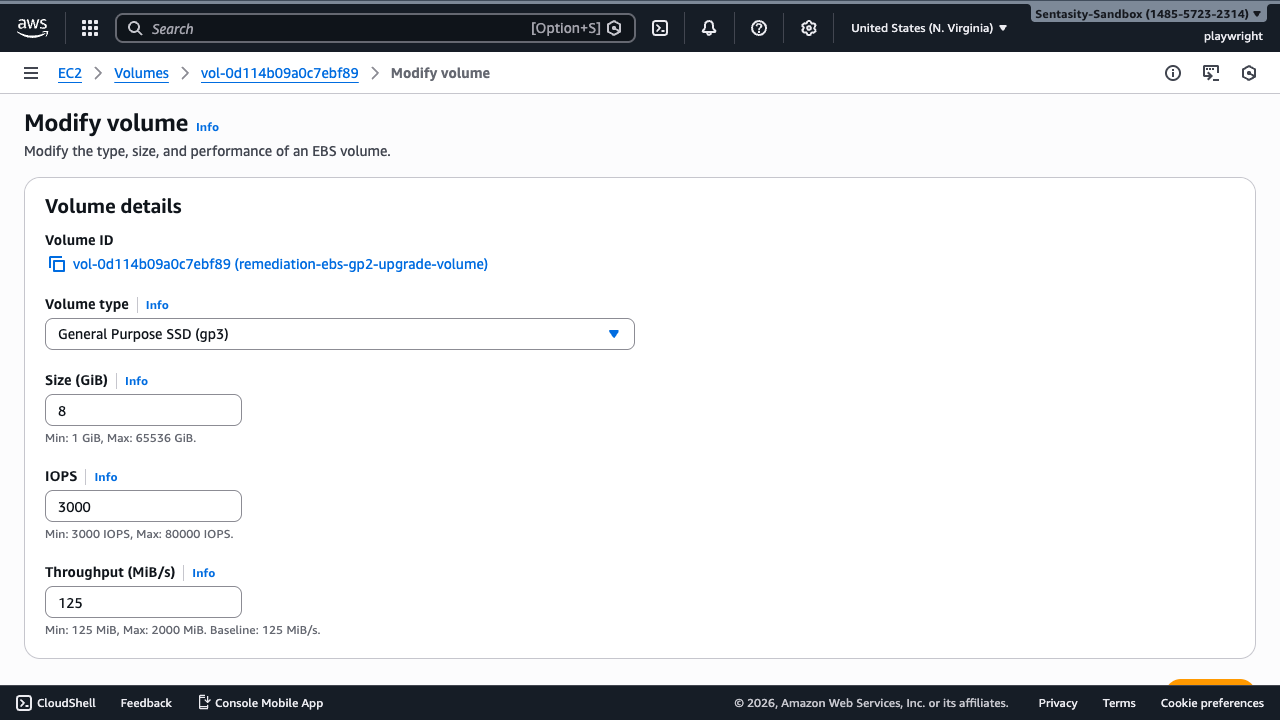The height and width of the screenshot is (720, 1280).
Task: Copy the volume ID with copy icon
Action: point(57,264)
